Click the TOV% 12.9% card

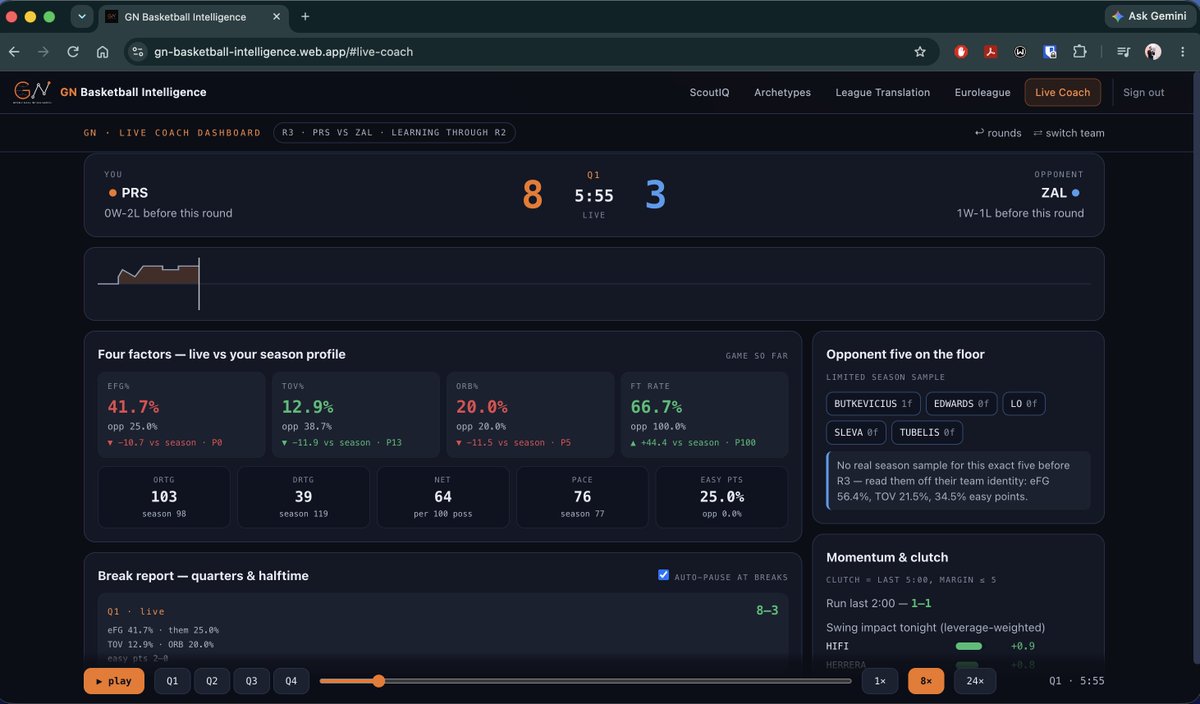pos(356,415)
